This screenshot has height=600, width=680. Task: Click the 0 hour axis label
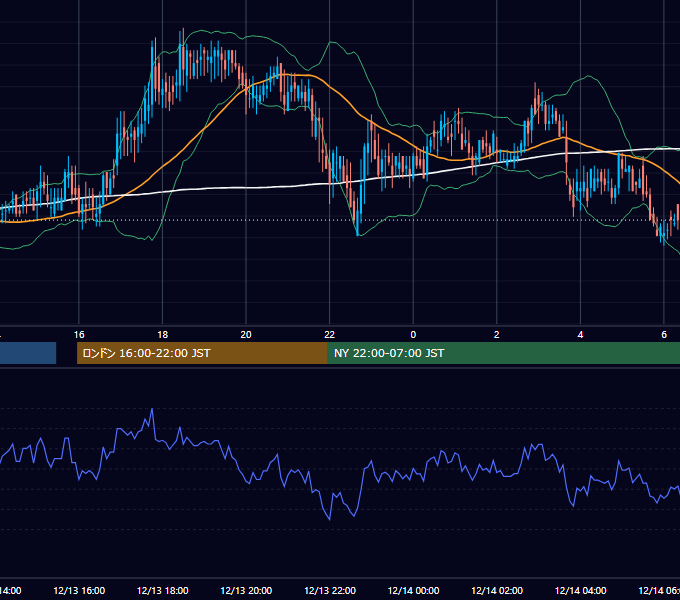tap(413, 335)
